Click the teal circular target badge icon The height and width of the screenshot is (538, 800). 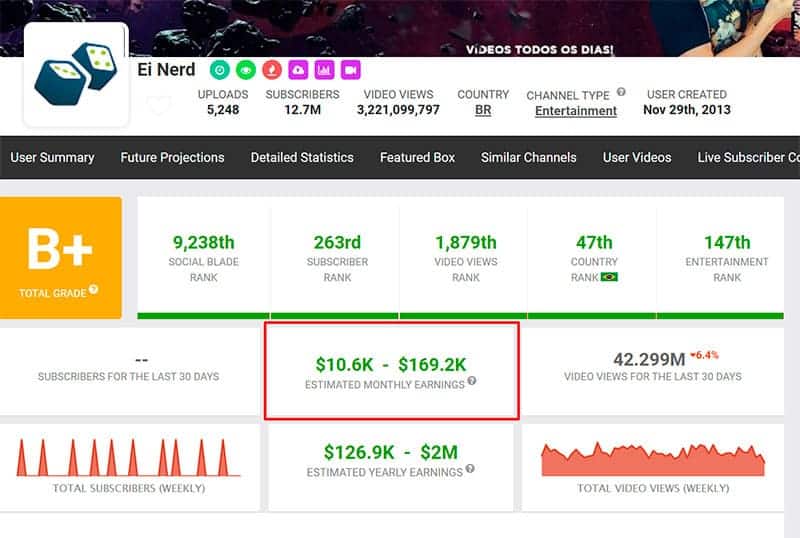click(220, 70)
